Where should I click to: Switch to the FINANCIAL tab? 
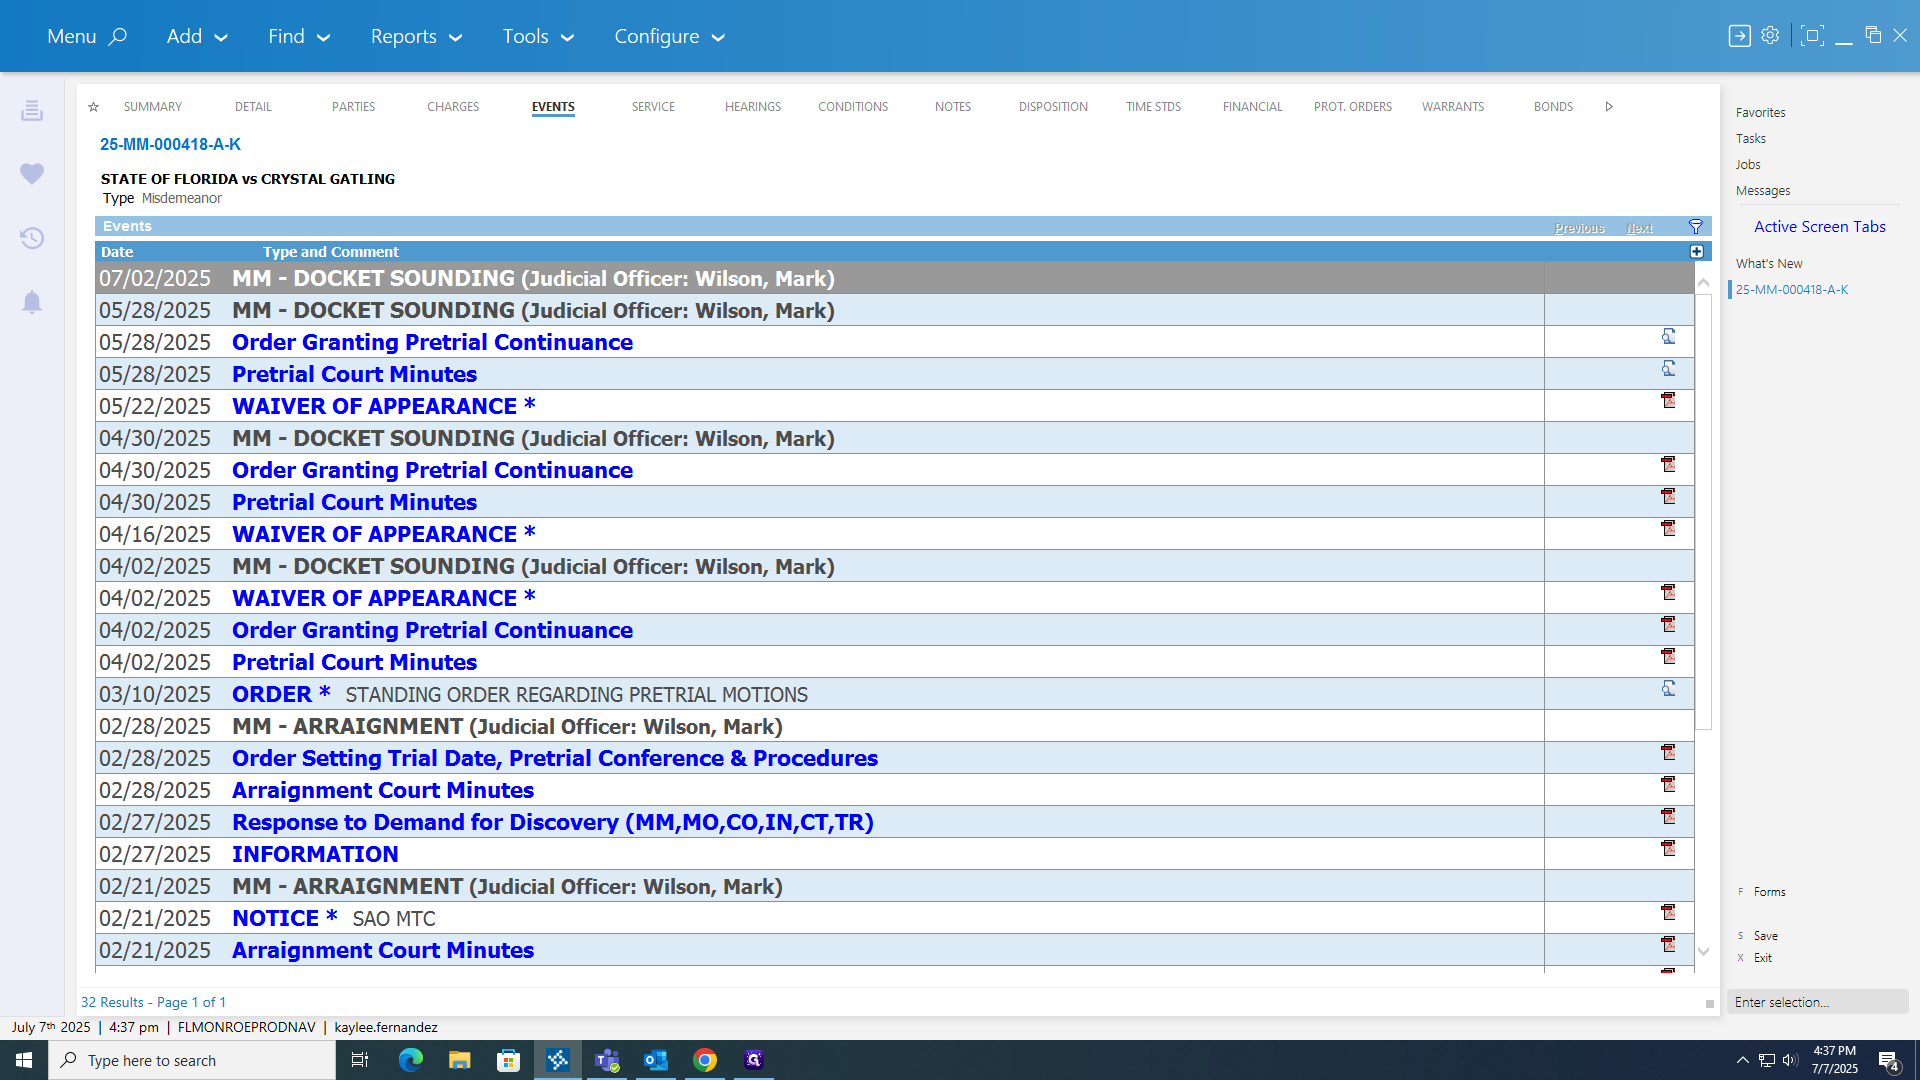point(1252,106)
